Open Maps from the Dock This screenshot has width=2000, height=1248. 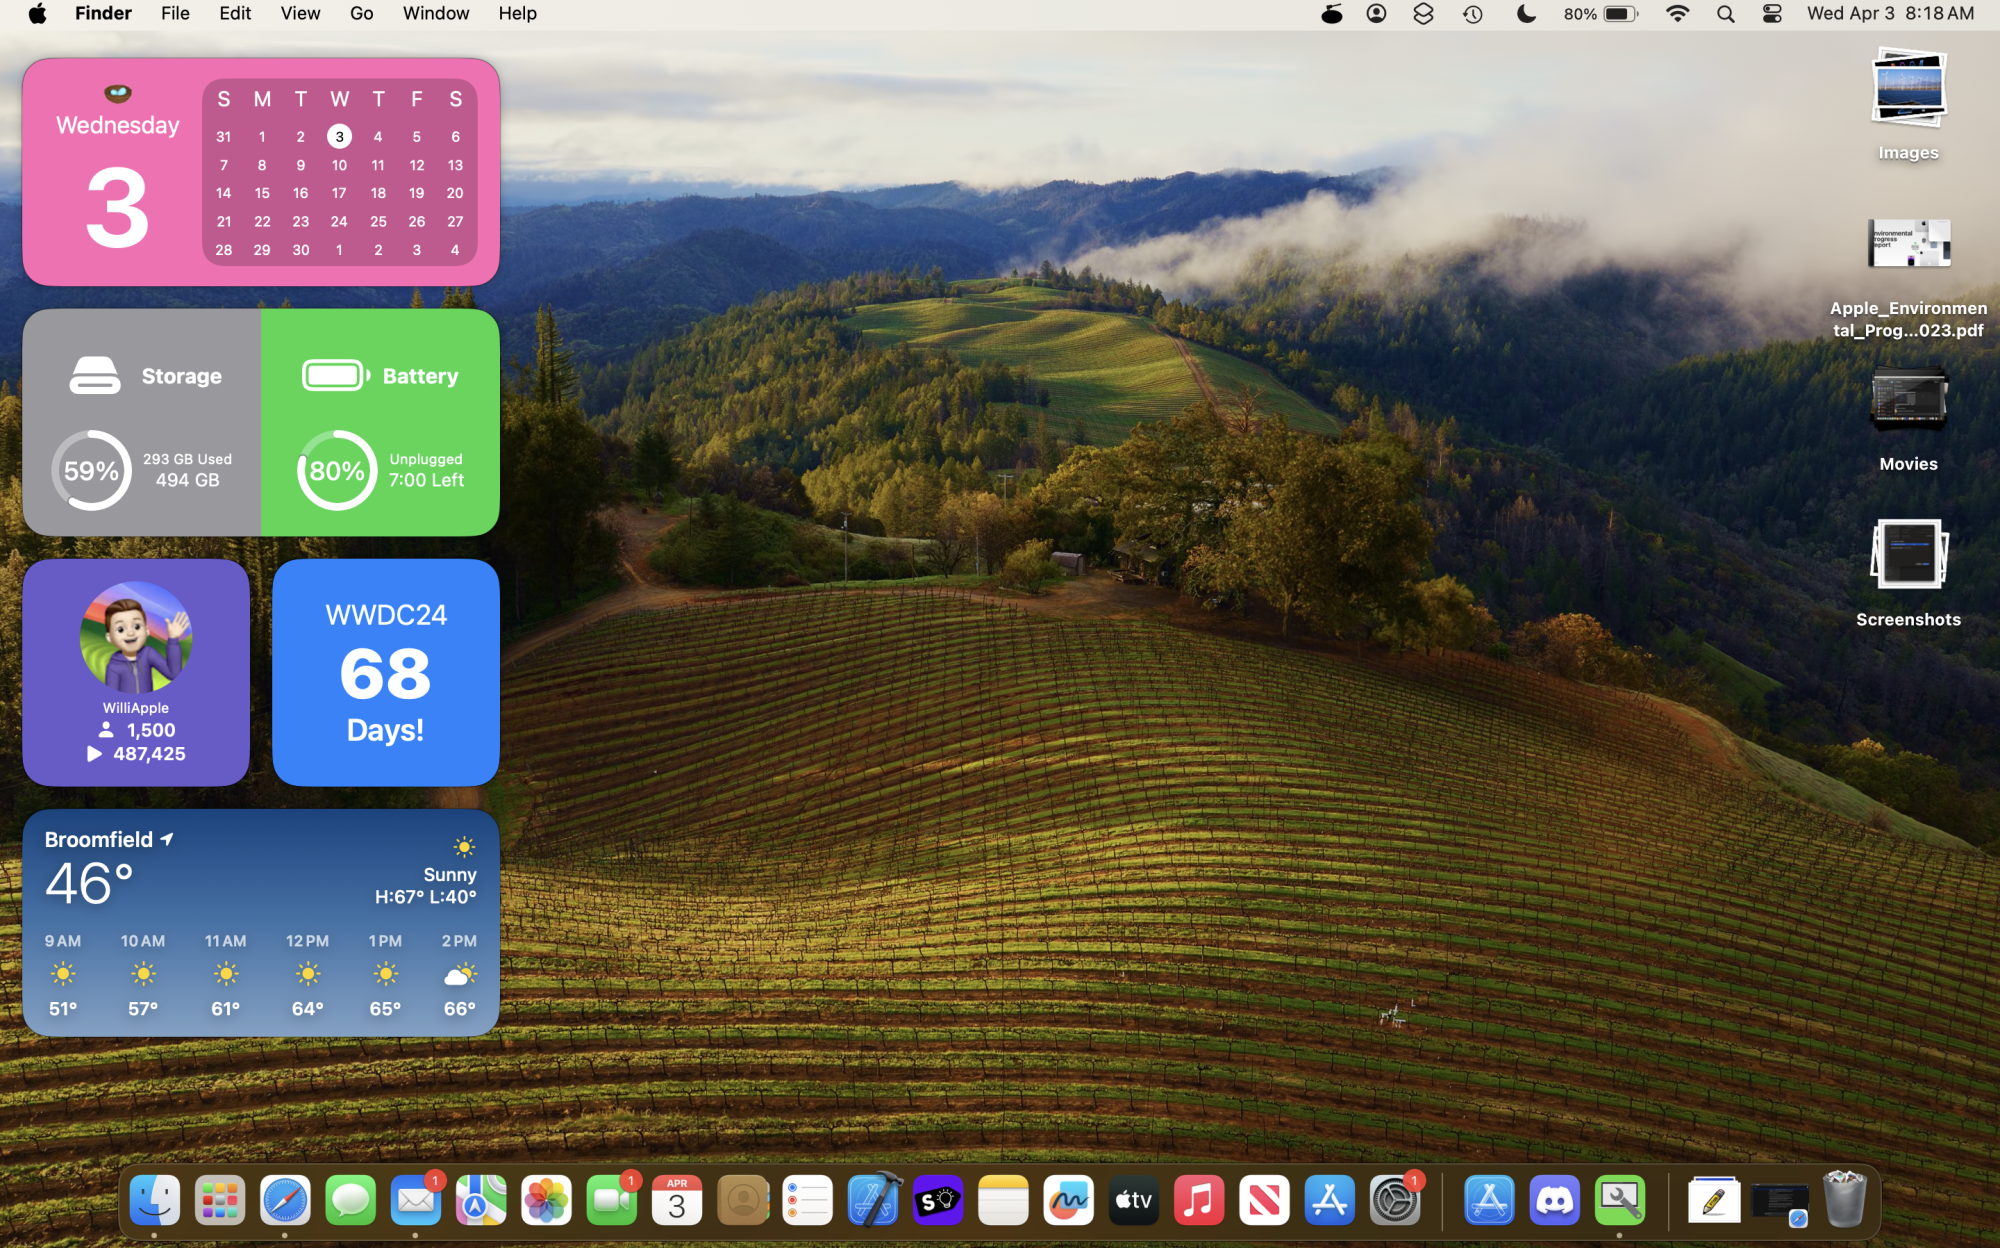coord(481,1200)
